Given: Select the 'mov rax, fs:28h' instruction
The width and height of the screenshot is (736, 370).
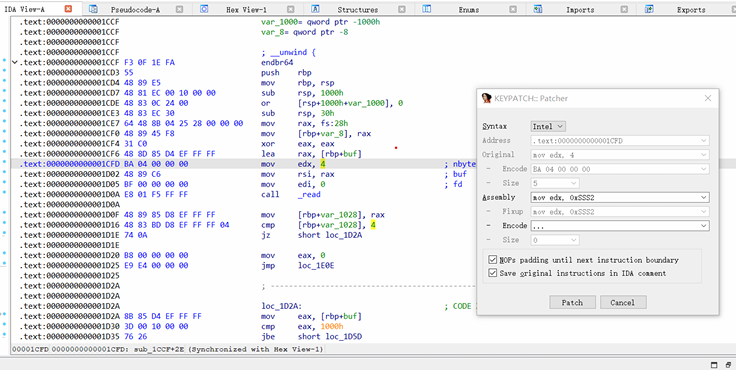Looking at the screenshot, I should tap(304, 123).
